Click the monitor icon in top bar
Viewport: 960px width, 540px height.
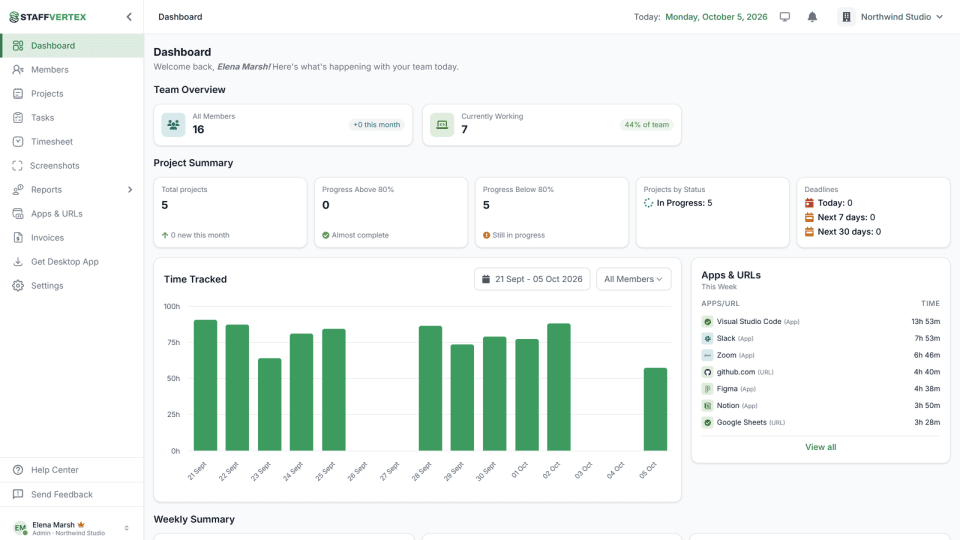[785, 17]
